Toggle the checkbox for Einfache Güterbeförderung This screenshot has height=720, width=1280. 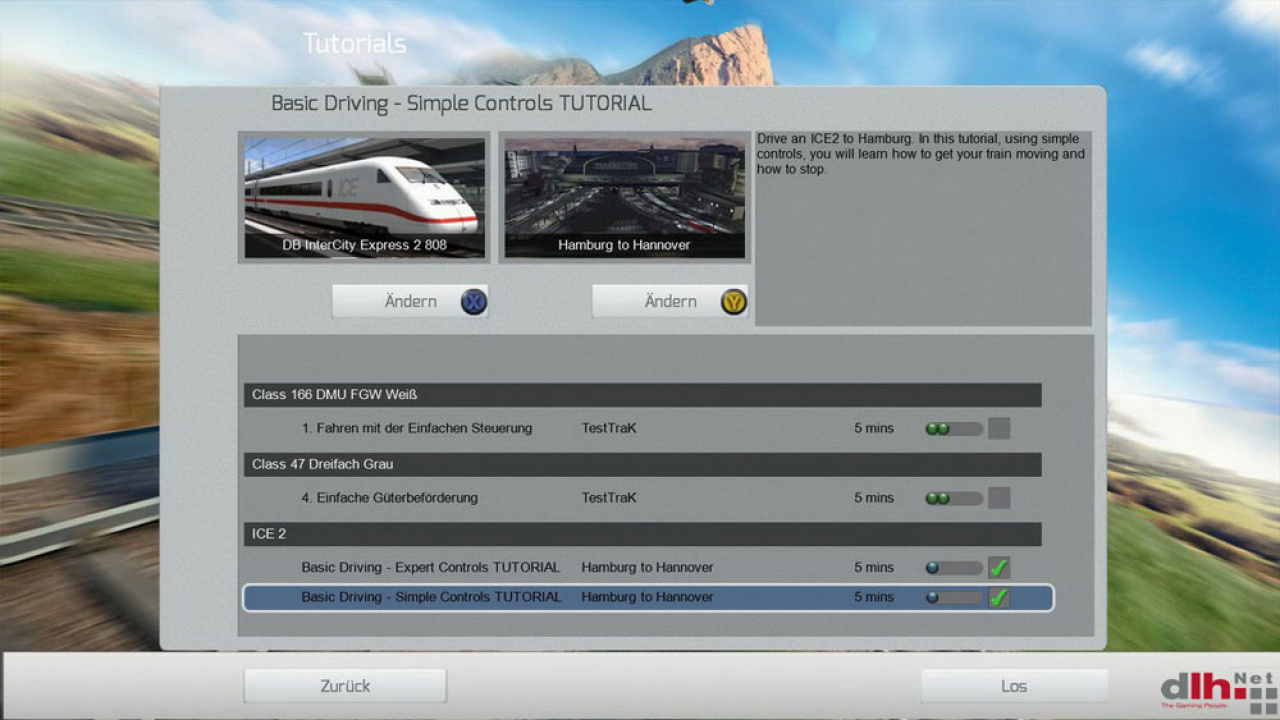pos(999,498)
